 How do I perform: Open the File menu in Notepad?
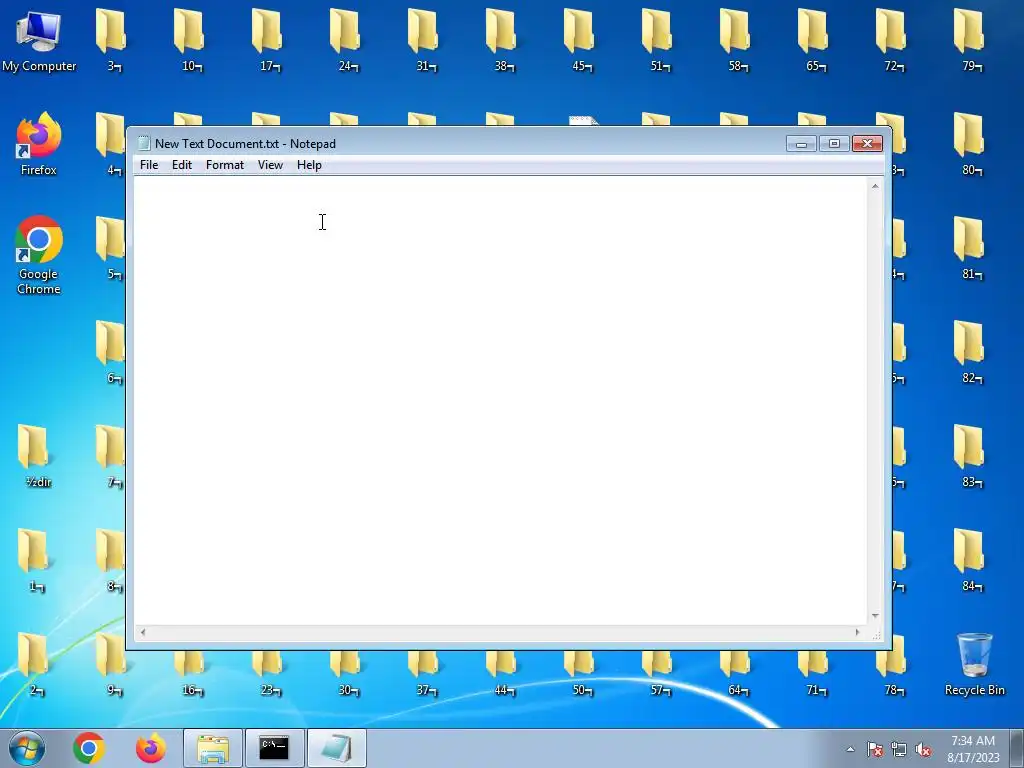[x=149, y=165]
